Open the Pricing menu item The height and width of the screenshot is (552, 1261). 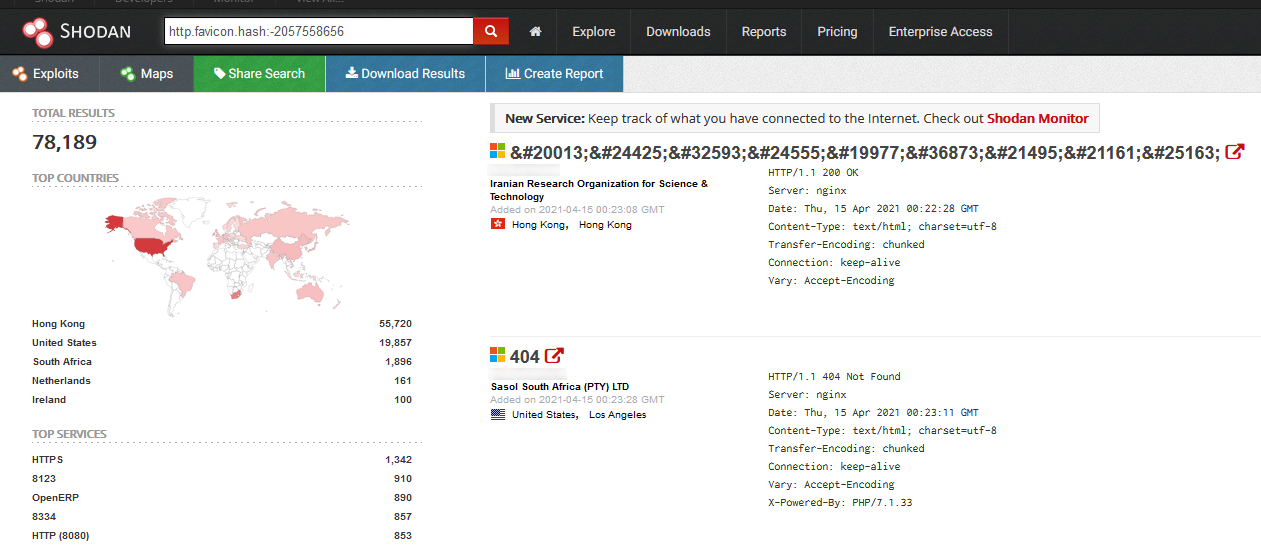[x=837, y=32]
